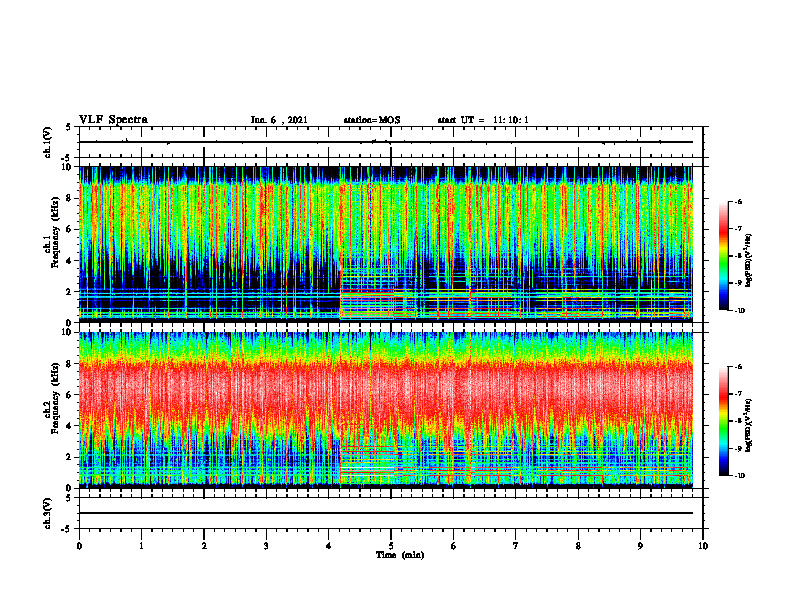Click the ch.3 voltage waveform trace
Image resolution: width=792 pixels, height=612 pixels.
[x=386, y=513]
